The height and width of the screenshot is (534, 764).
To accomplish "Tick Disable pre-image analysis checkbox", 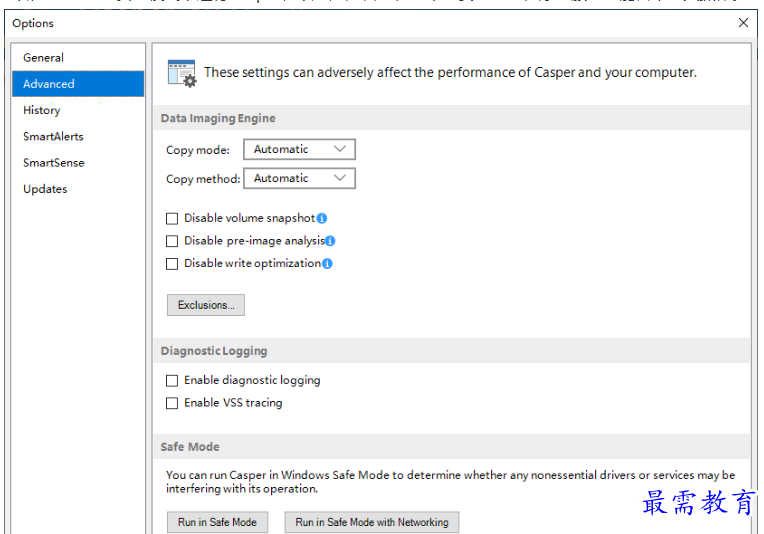I will click(x=172, y=241).
